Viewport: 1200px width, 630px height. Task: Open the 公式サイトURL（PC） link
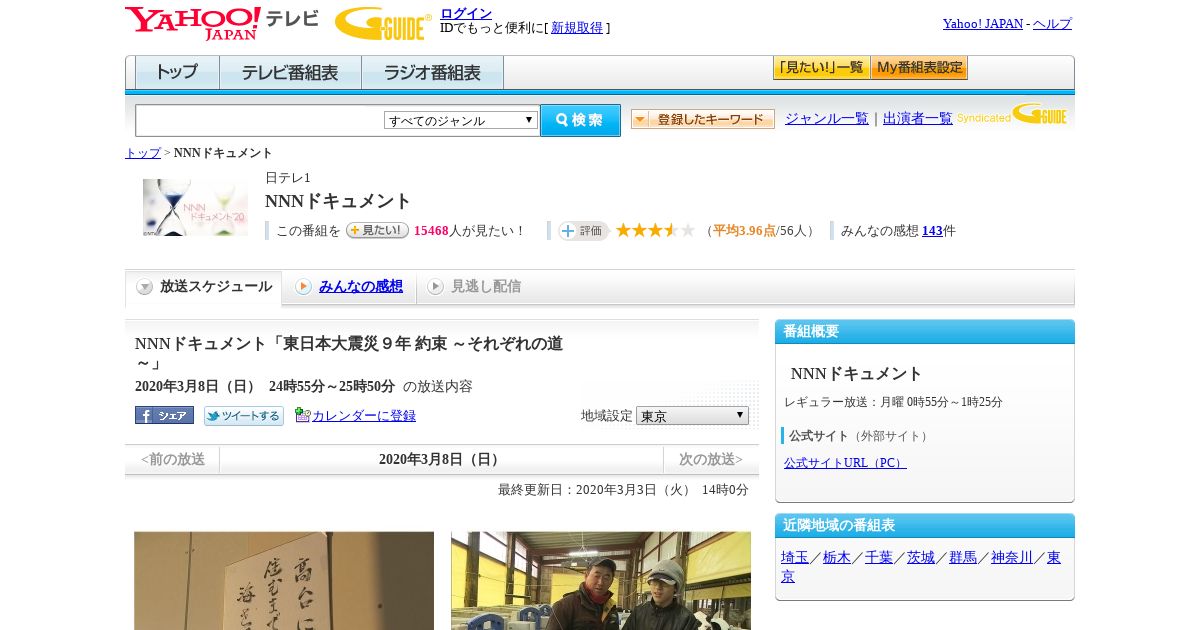tap(845, 463)
